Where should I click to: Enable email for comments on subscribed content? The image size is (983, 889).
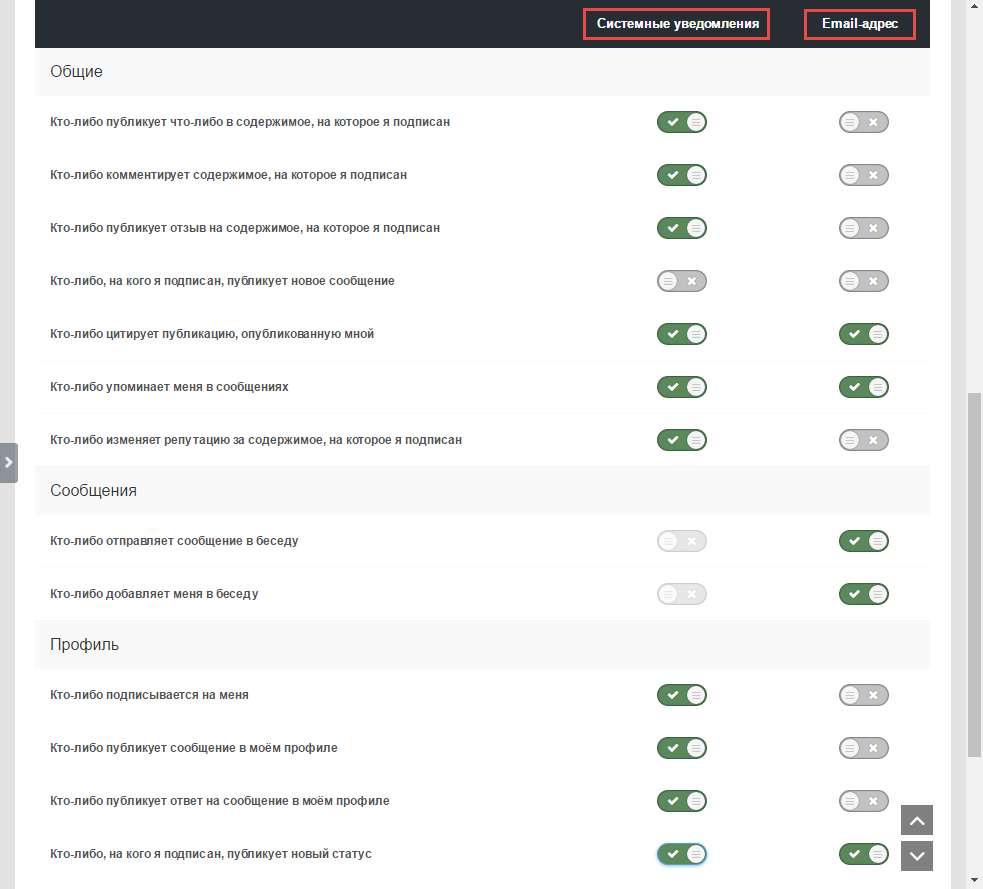tap(863, 175)
